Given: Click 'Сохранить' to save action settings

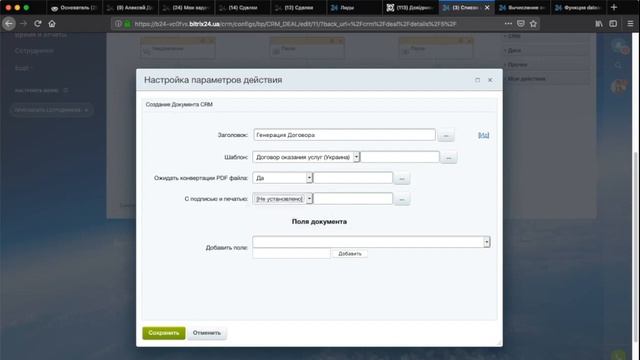Looking at the screenshot, I should point(164,333).
